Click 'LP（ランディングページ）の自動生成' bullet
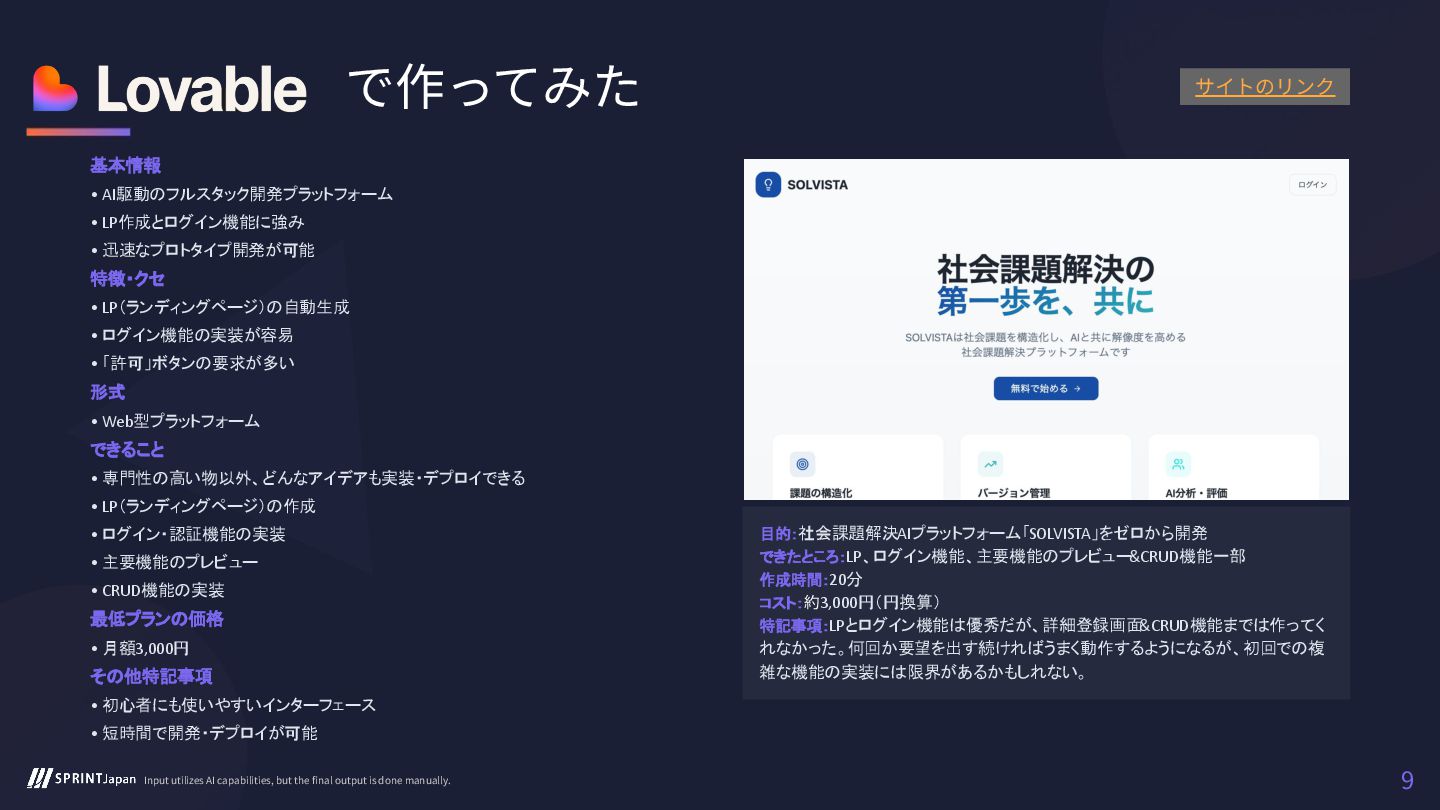1440x810 pixels. pyautogui.click(x=220, y=307)
